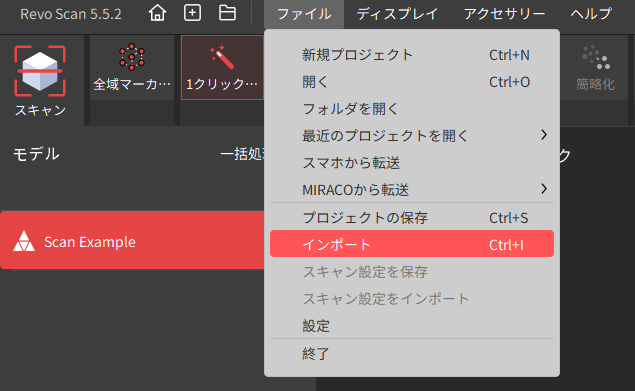Choose 開く from the file menu
635x391 pixels.
(x=412, y=82)
